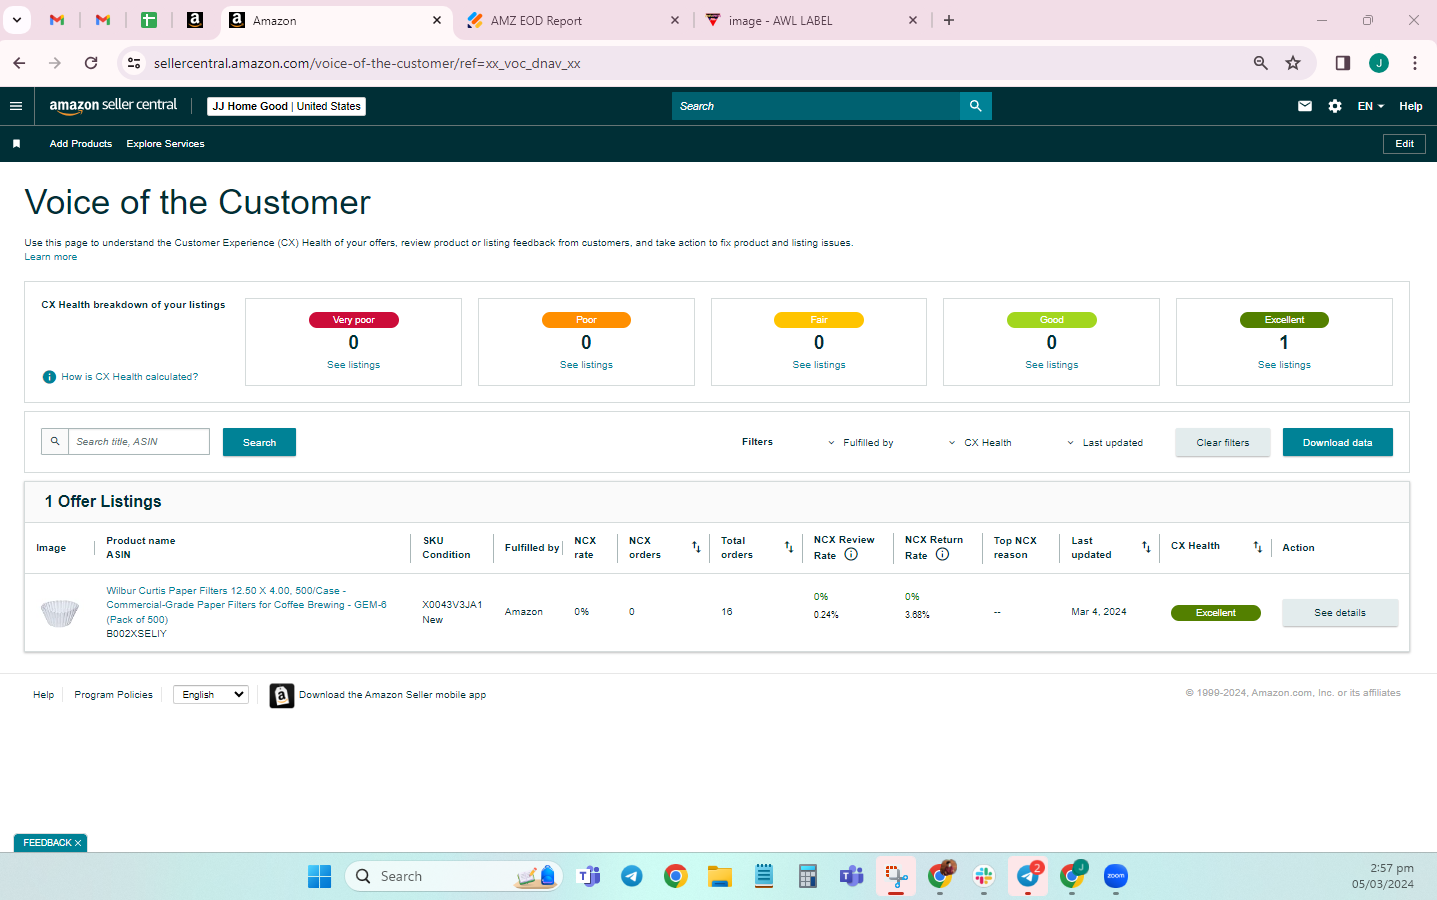Open Slack from the taskbar

click(984, 877)
